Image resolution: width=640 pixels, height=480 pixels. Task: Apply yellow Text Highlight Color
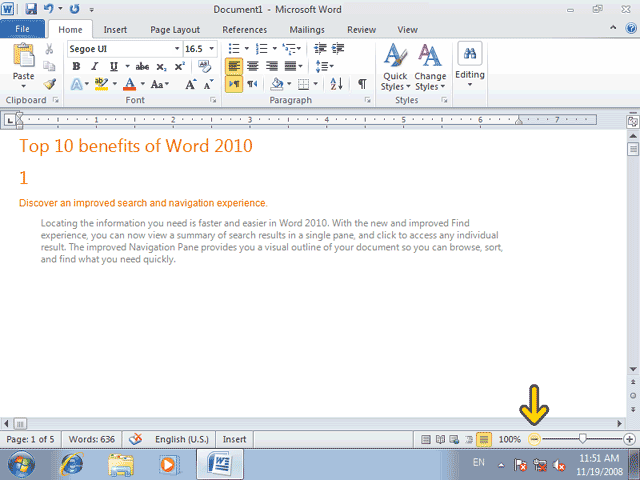point(101,84)
